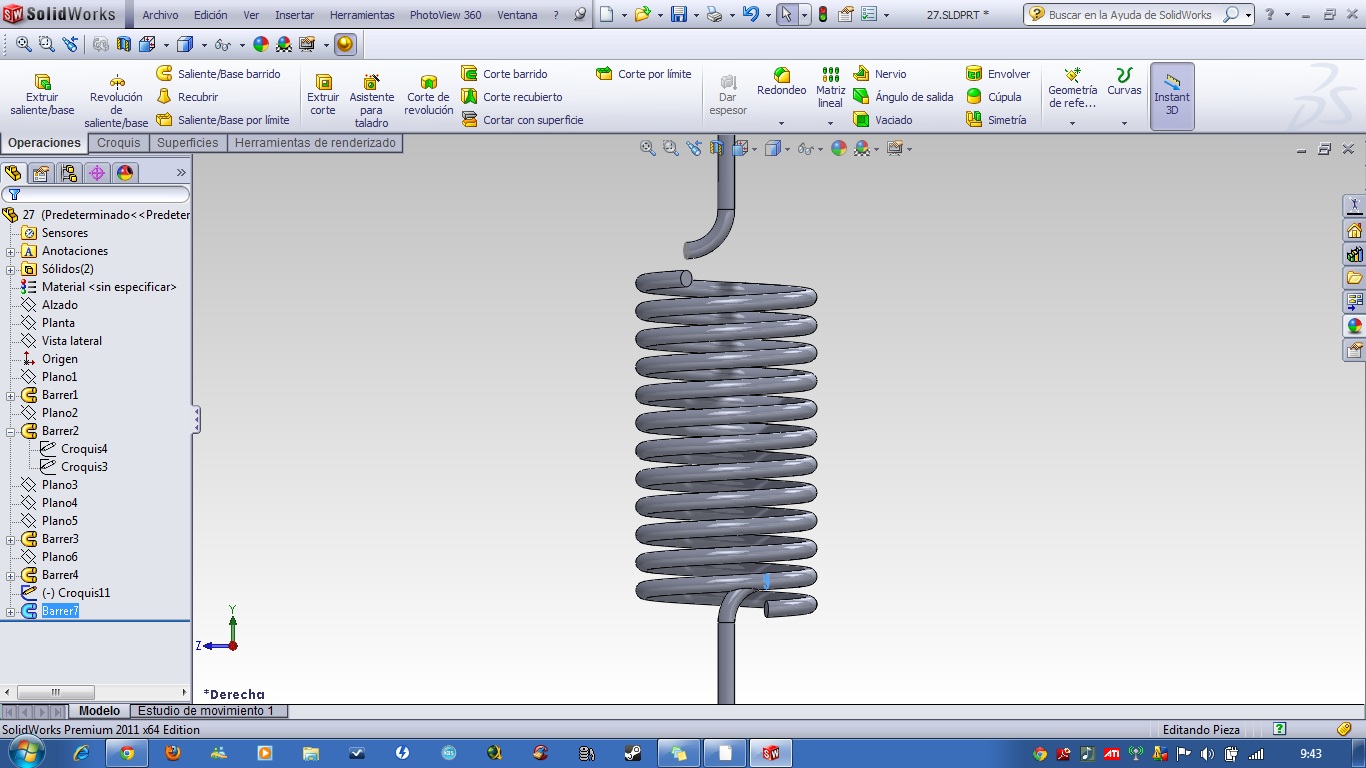Expand the Barrer1 feature
This screenshot has height=768, width=1366.
click(11, 395)
